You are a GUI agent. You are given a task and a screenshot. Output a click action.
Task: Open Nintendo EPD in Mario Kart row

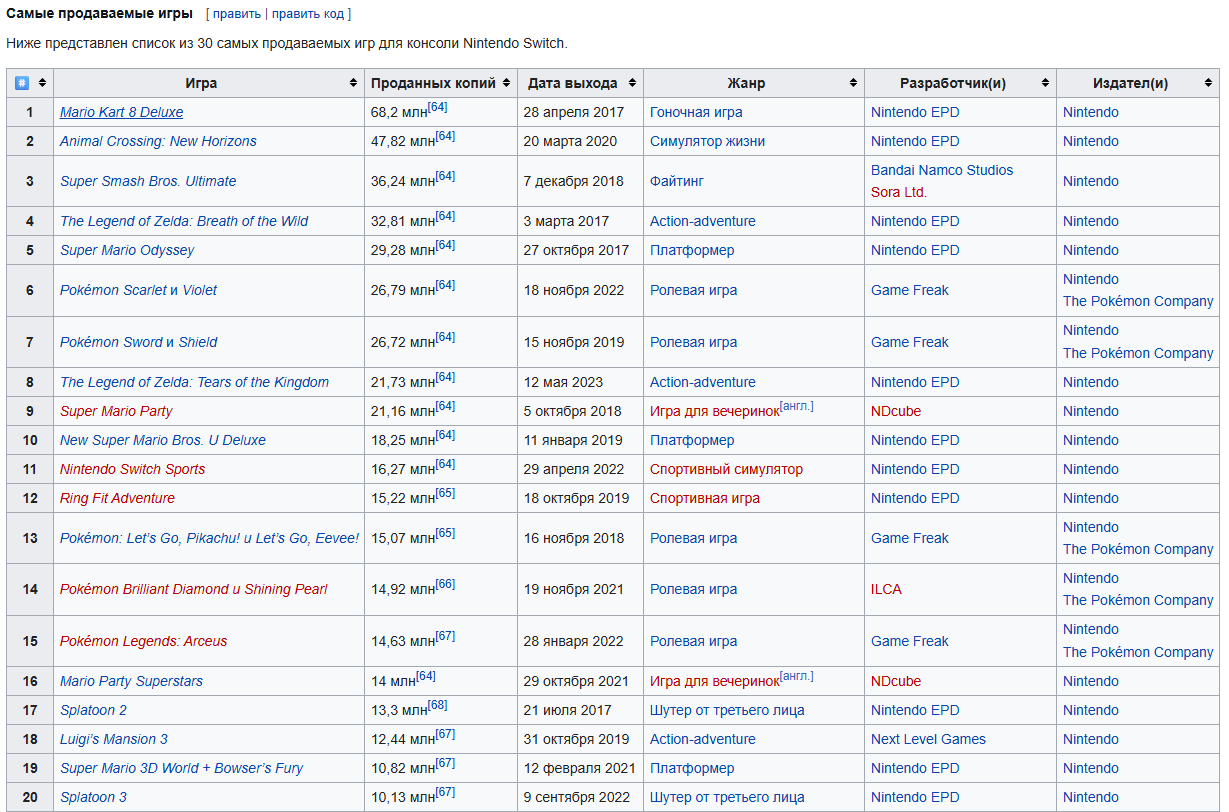point(915,112)
